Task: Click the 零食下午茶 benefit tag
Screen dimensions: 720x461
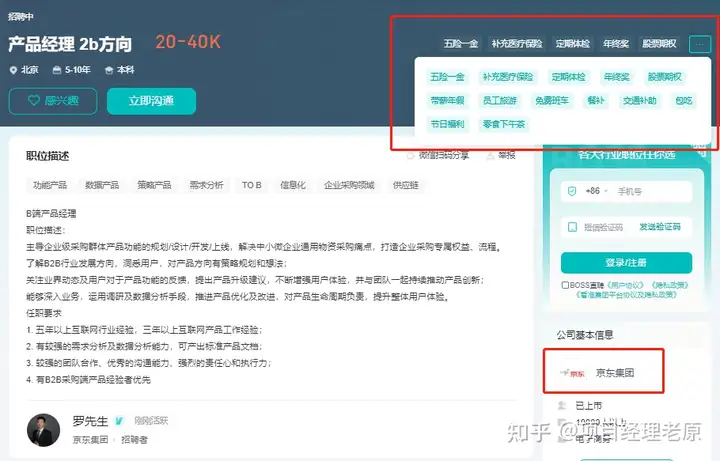Action: point(504,124)
